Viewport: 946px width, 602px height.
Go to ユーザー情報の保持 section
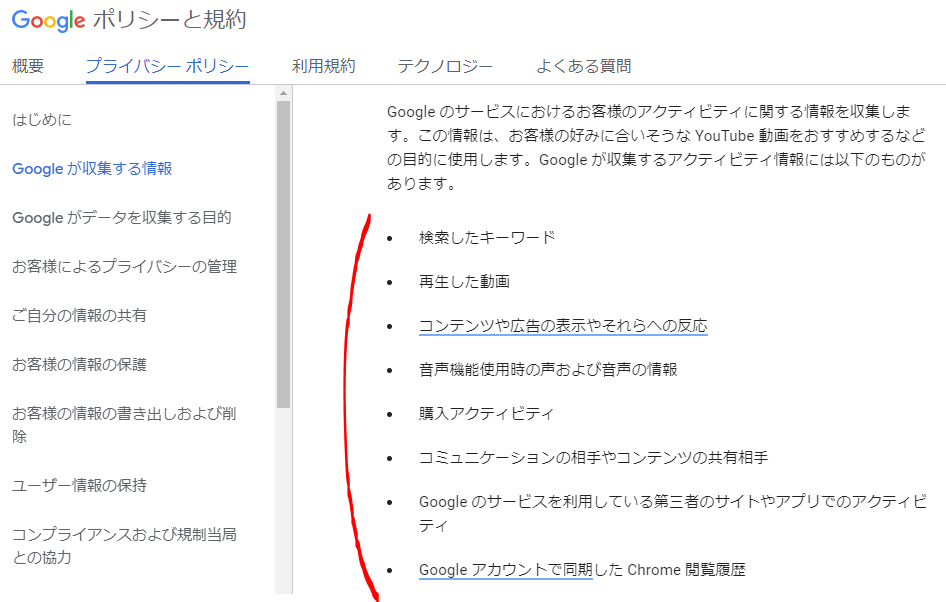[79, 485]
